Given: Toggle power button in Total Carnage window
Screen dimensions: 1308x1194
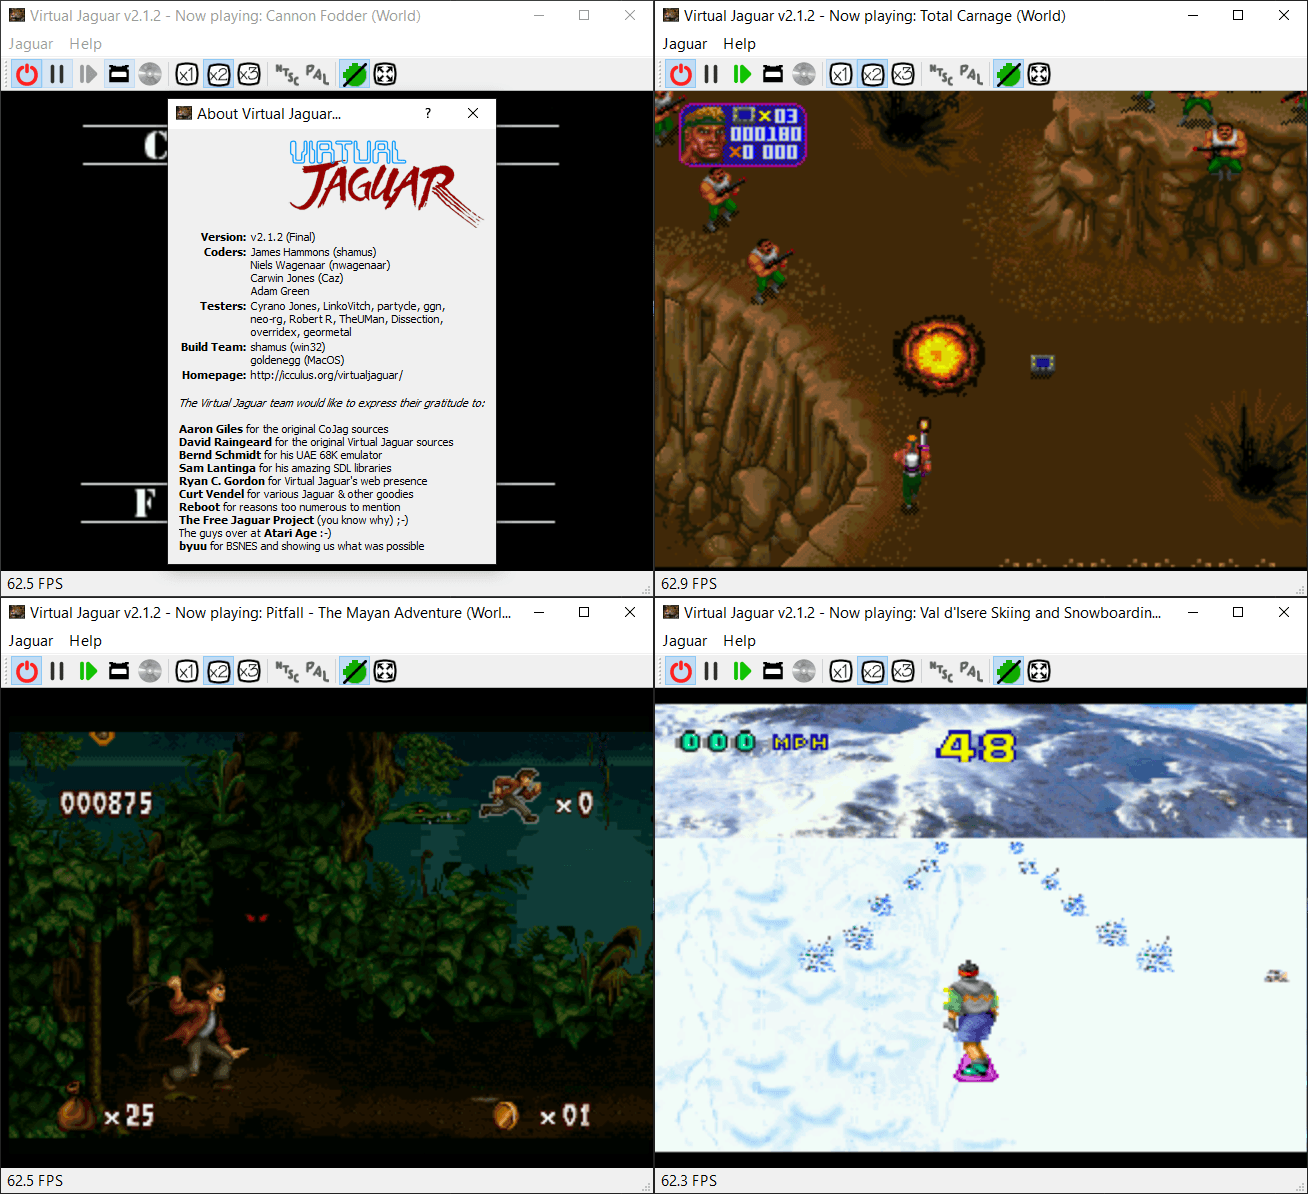Looking at the screenshot, I should click(681, 74).
